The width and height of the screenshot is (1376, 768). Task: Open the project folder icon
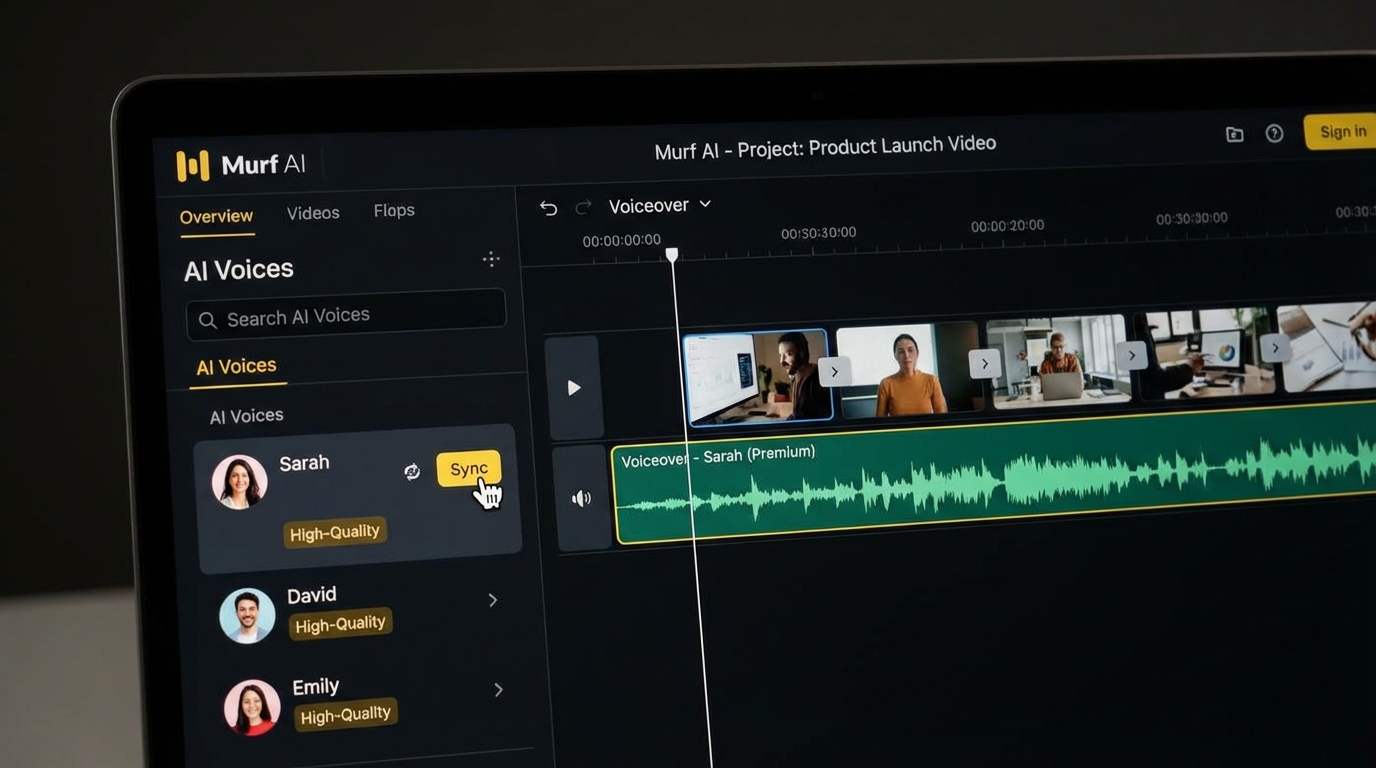pos(1235,134)
